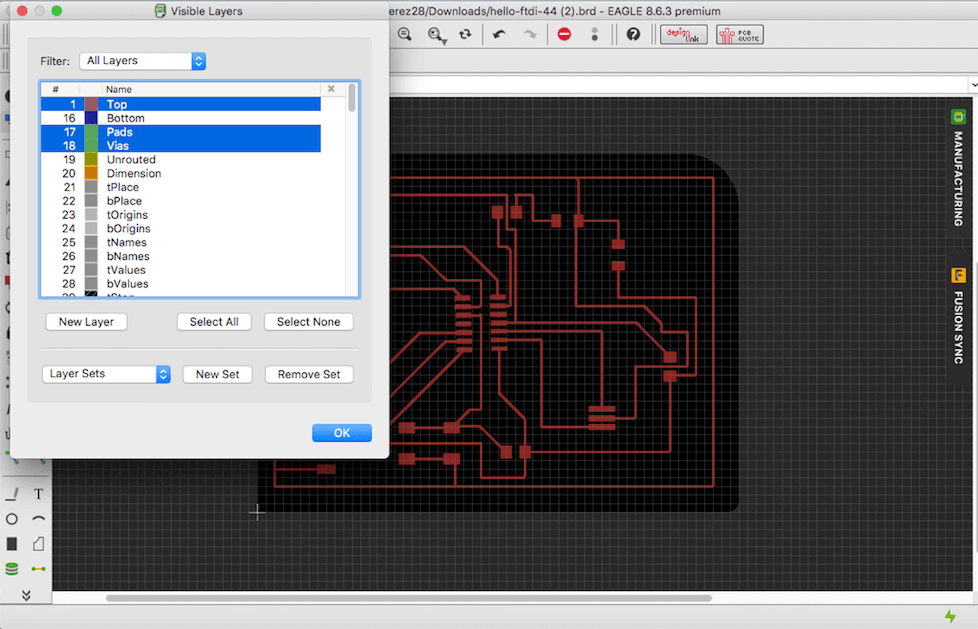Viewport: 978px width, 629px height.
Task: Open the Layer Sets dropdown
Action: pyautogui.click(x=107, y=374)
